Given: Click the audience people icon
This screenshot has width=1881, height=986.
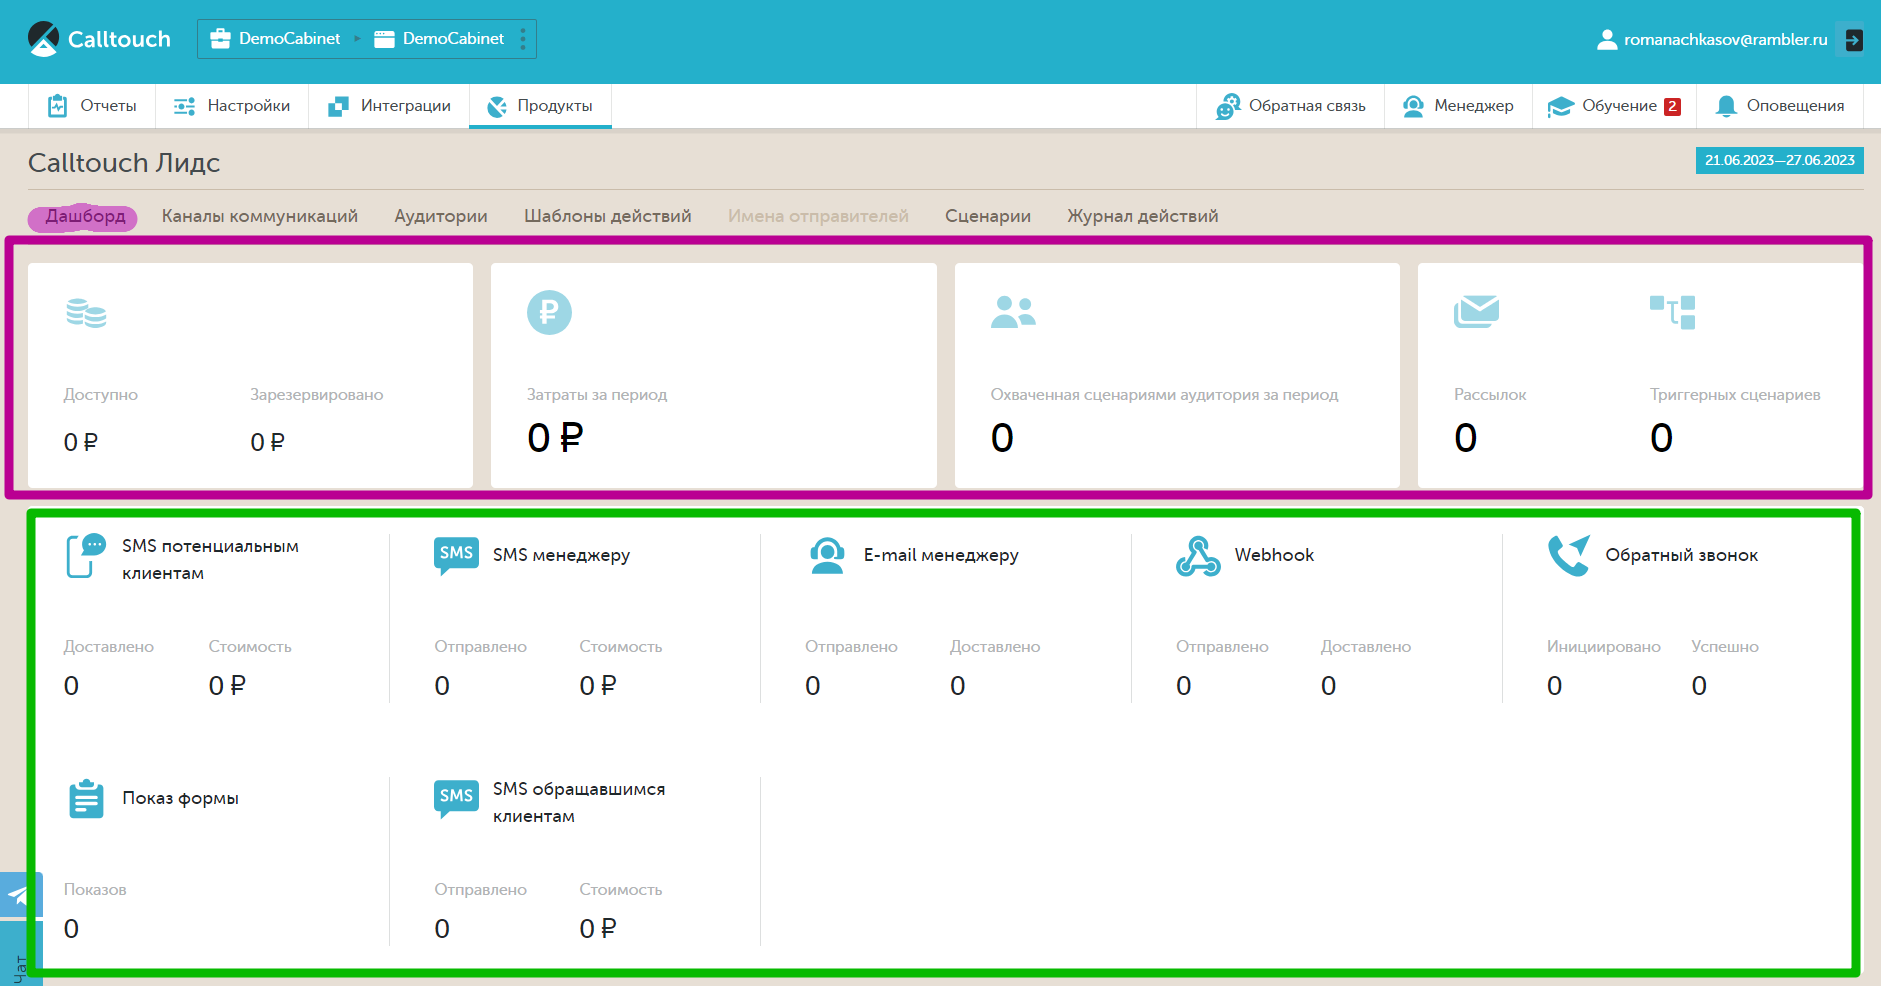Looking at the screenshot, I should coord(1013,312).
